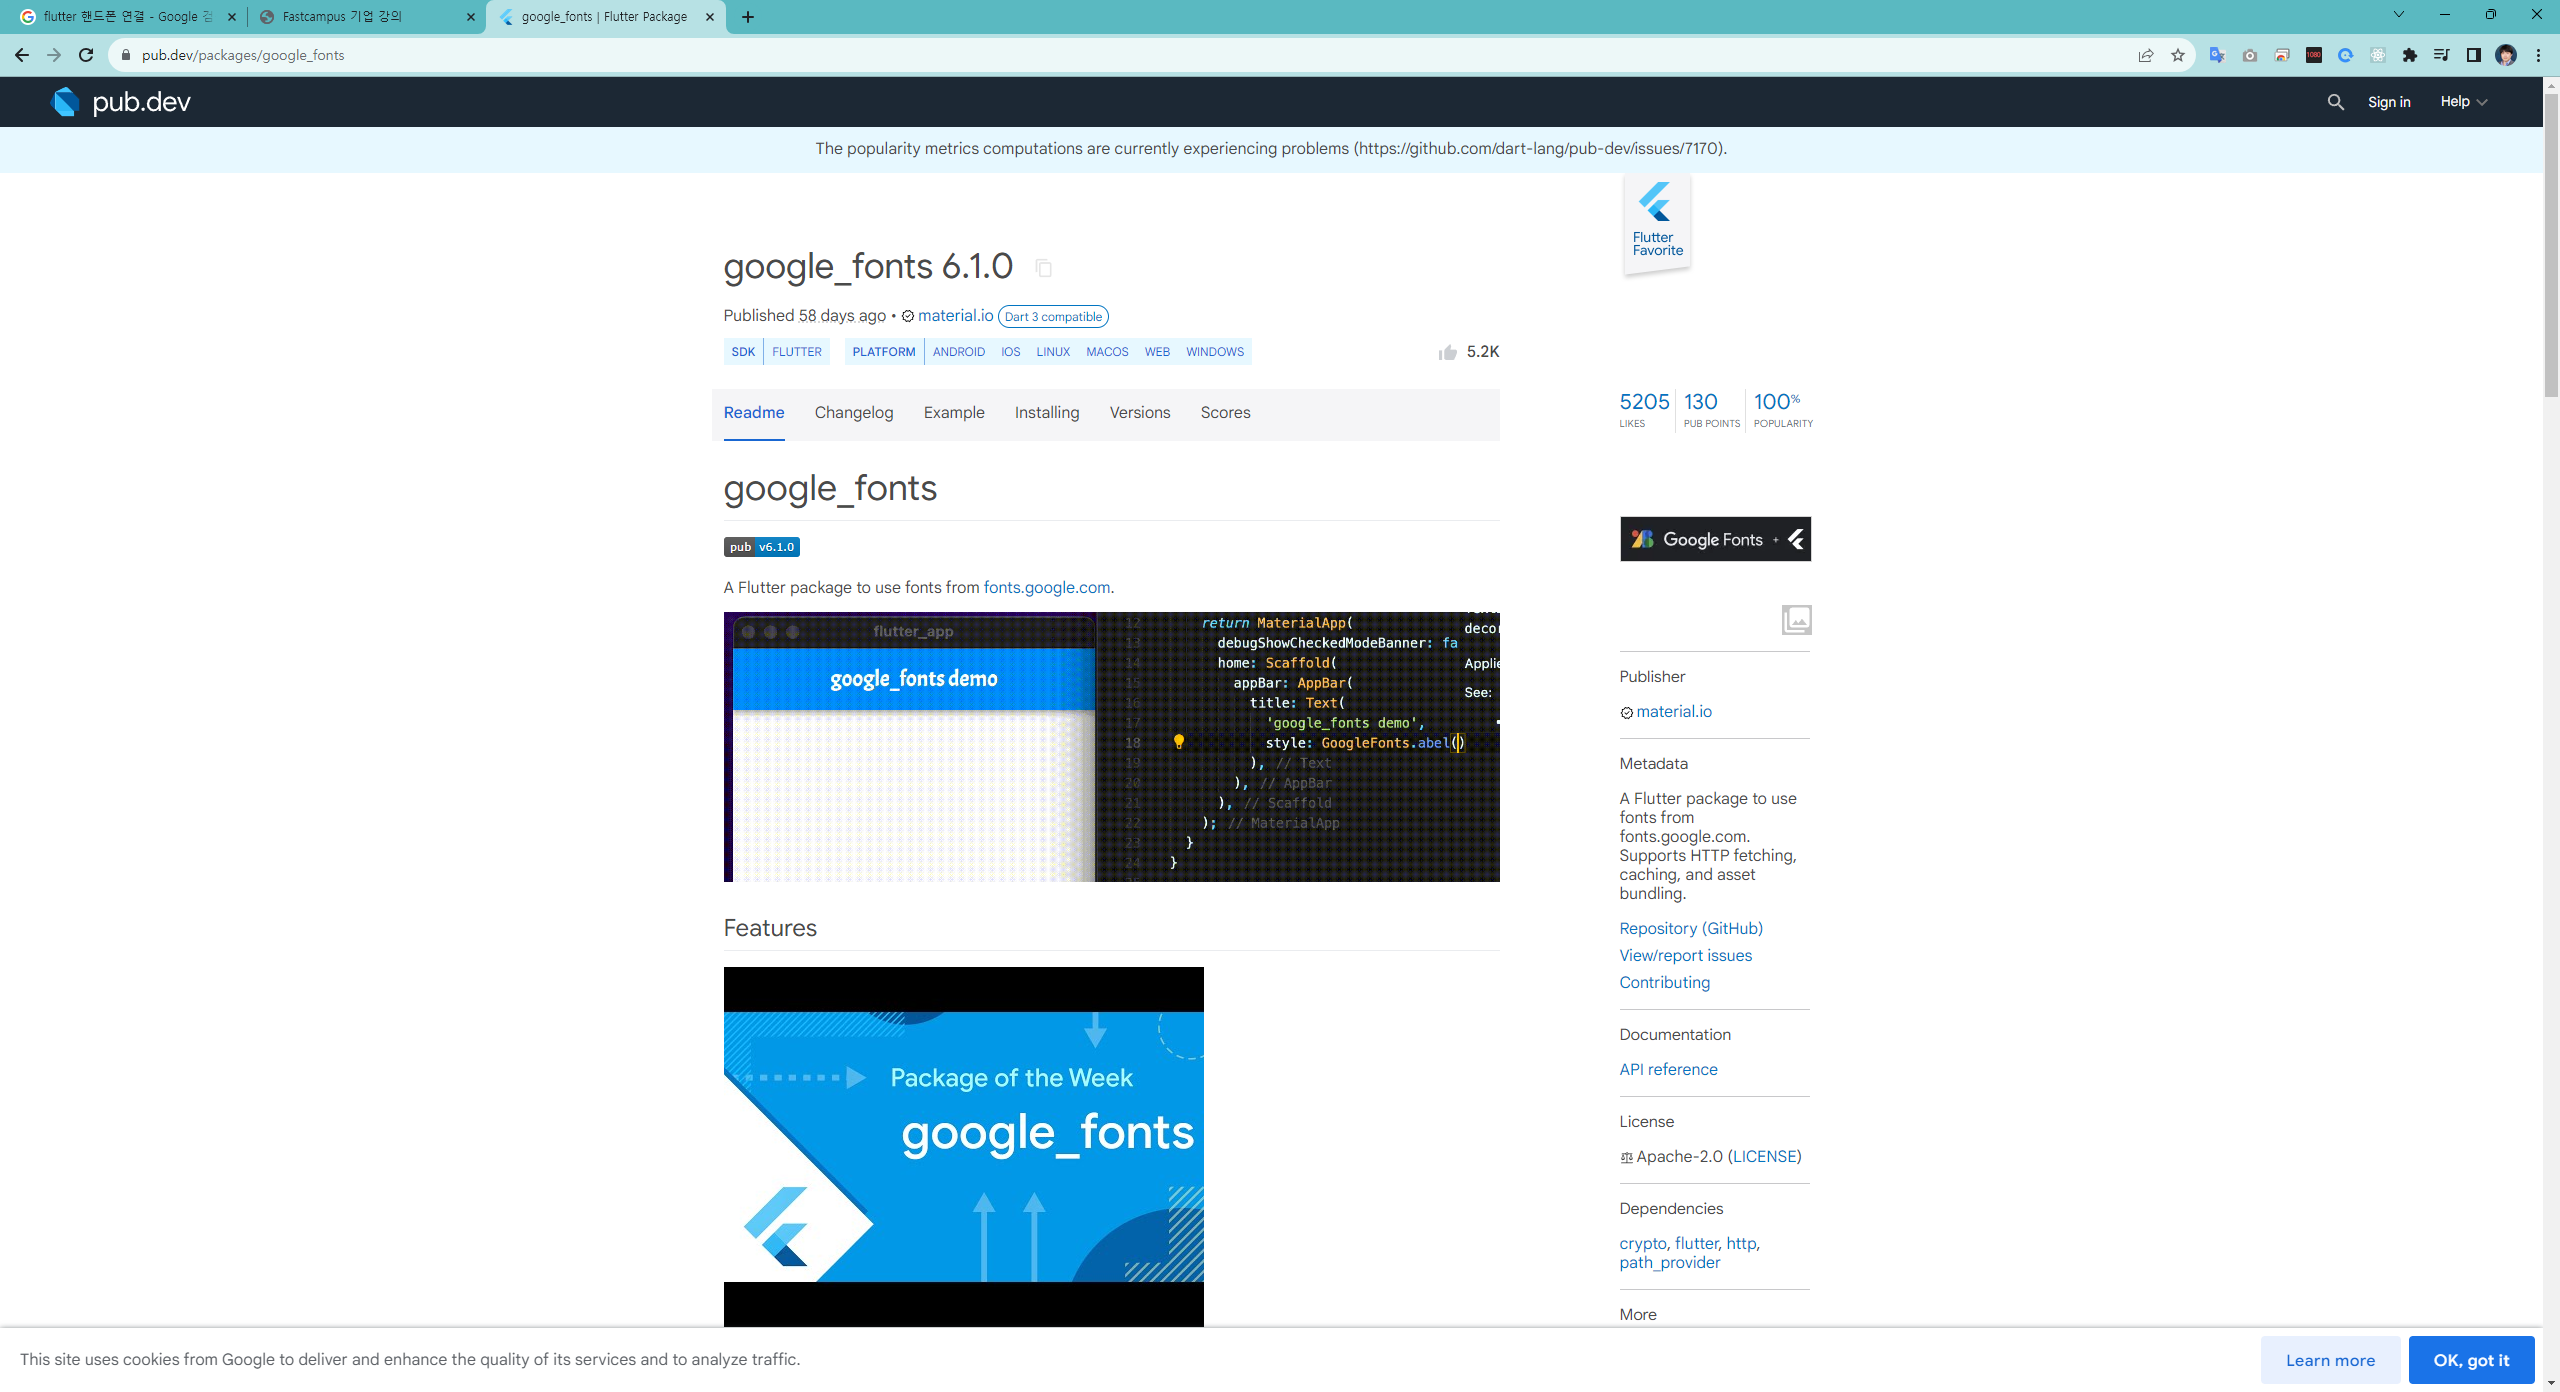Click the fonts.google.com link
Viewport: 2560px width, 1392px height.
point(1046,588)
